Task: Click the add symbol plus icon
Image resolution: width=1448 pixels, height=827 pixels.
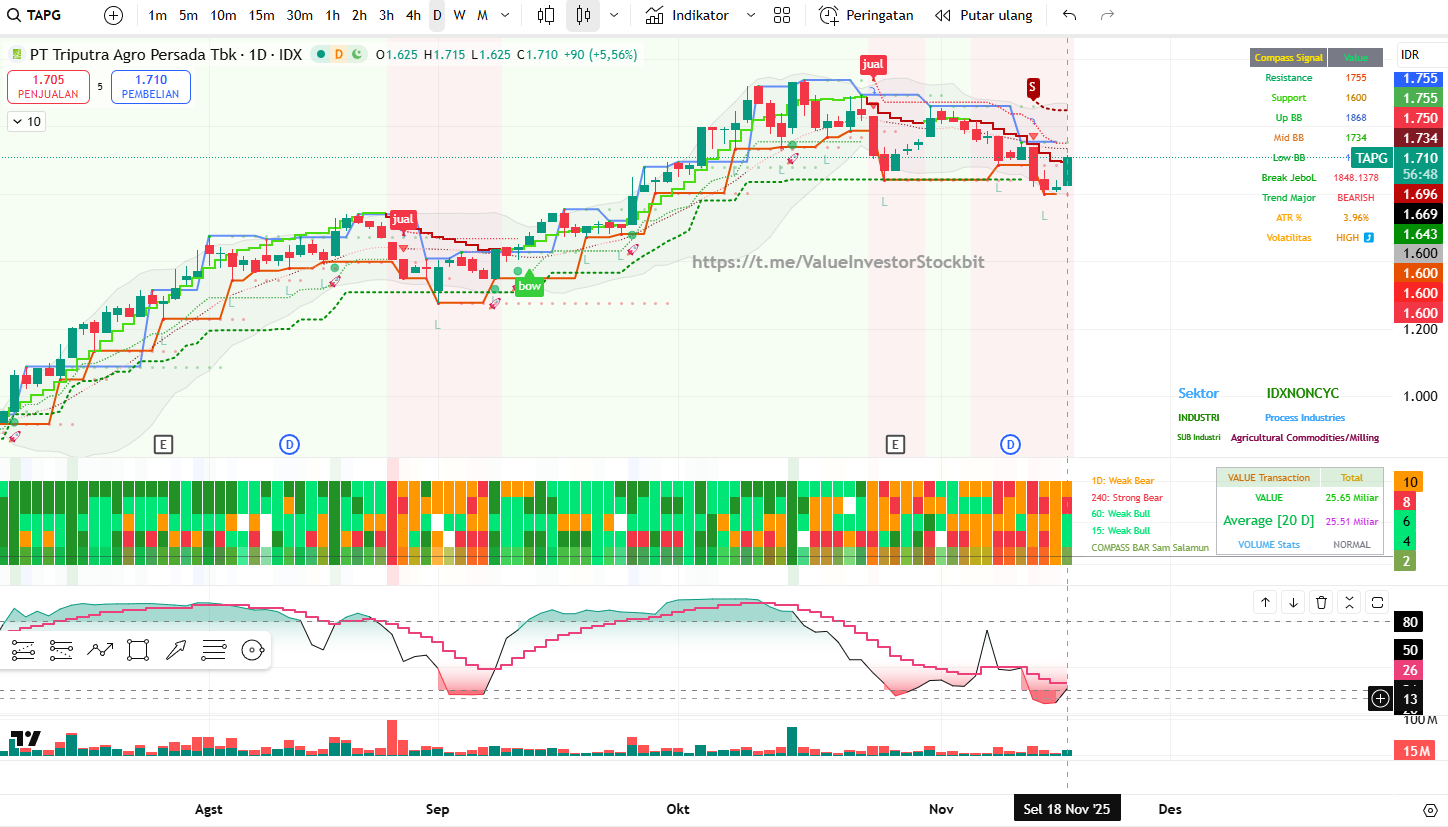Action: (114, 15)
